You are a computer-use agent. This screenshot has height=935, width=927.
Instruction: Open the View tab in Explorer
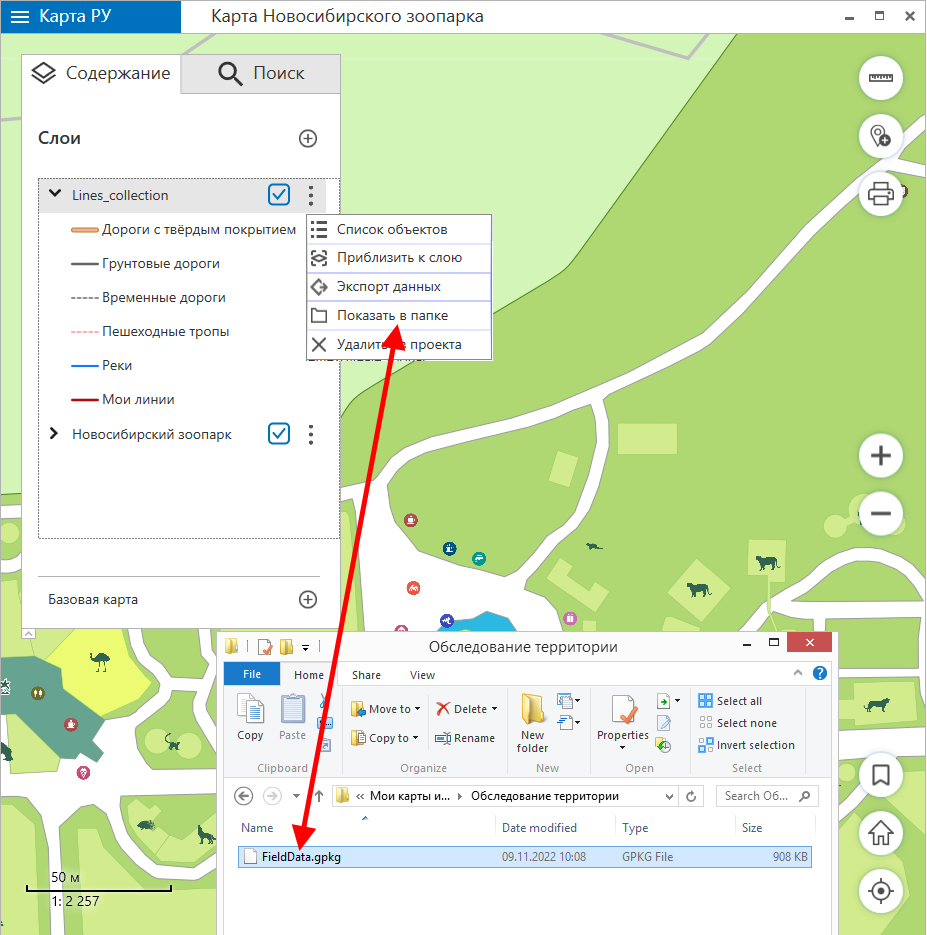(x=422, y=674)
